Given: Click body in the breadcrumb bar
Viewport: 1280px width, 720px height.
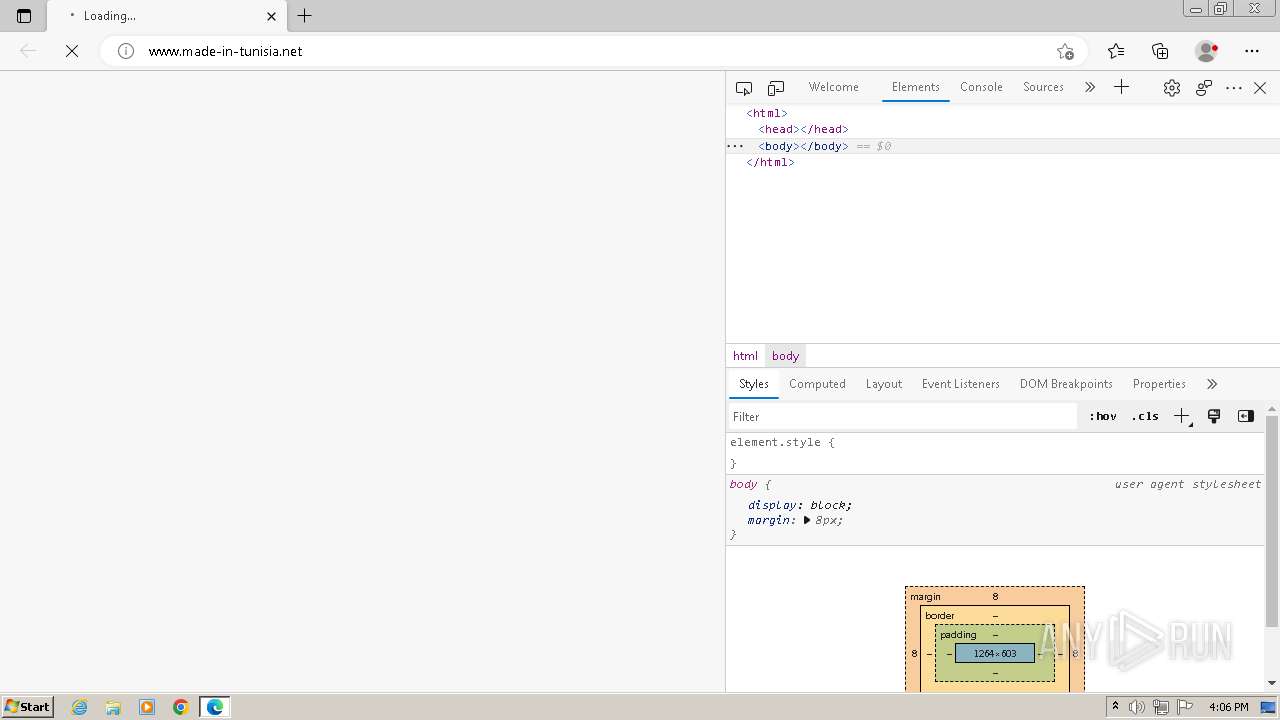Looking at the screenshot, I should pyautogui.click(x=785, y=356).
